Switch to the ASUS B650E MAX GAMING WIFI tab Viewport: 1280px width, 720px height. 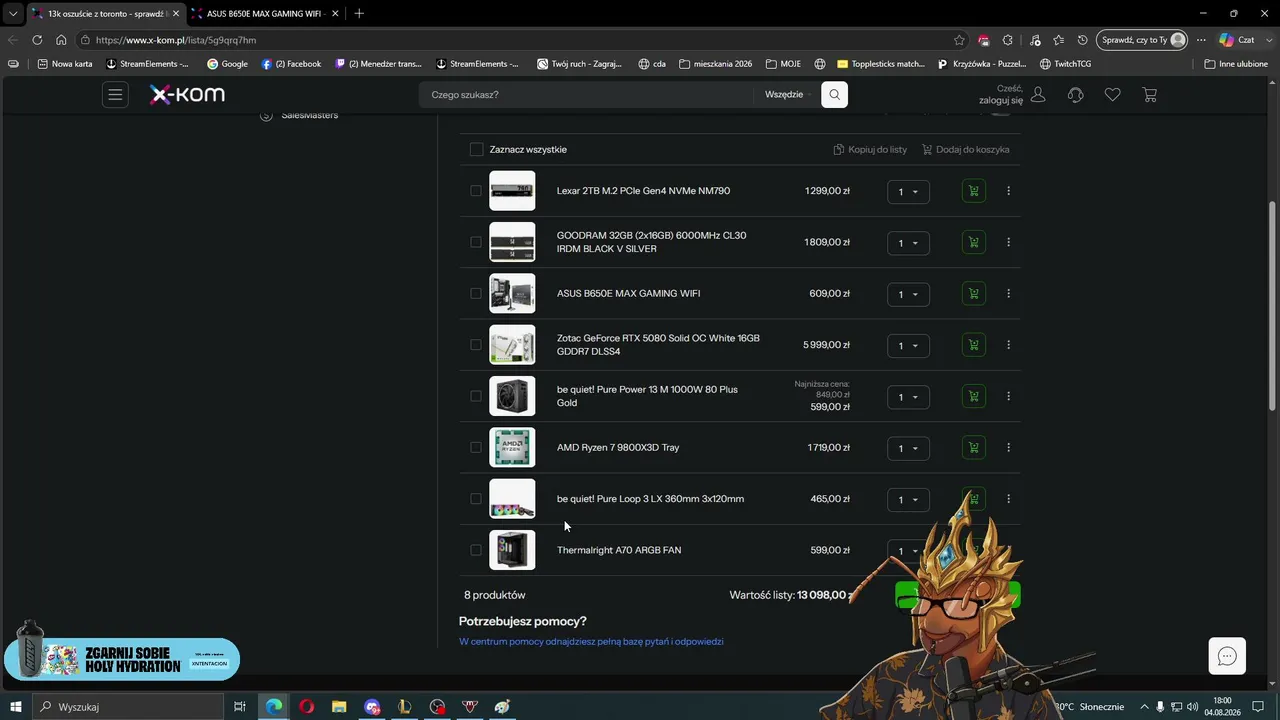263,13
